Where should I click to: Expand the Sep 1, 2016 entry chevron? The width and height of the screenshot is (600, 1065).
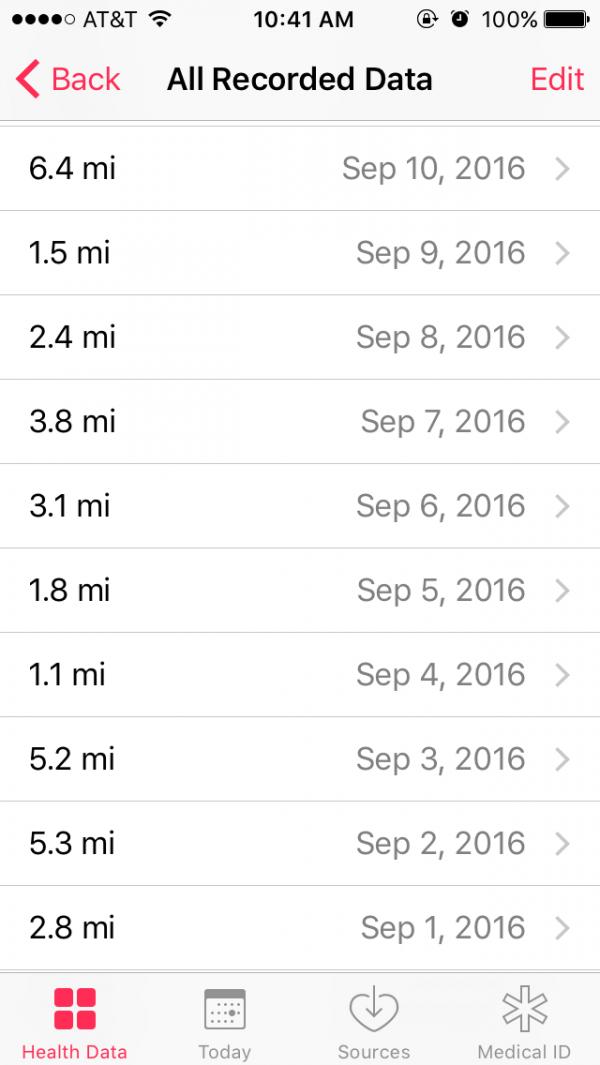562,928
